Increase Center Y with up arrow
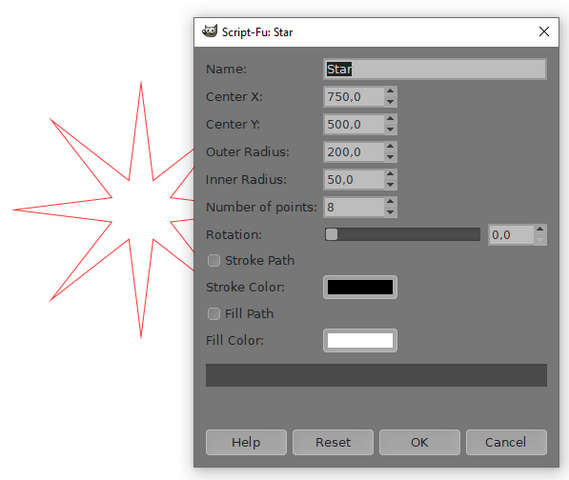This screenshot has width=569, height=480. (390, 119)
